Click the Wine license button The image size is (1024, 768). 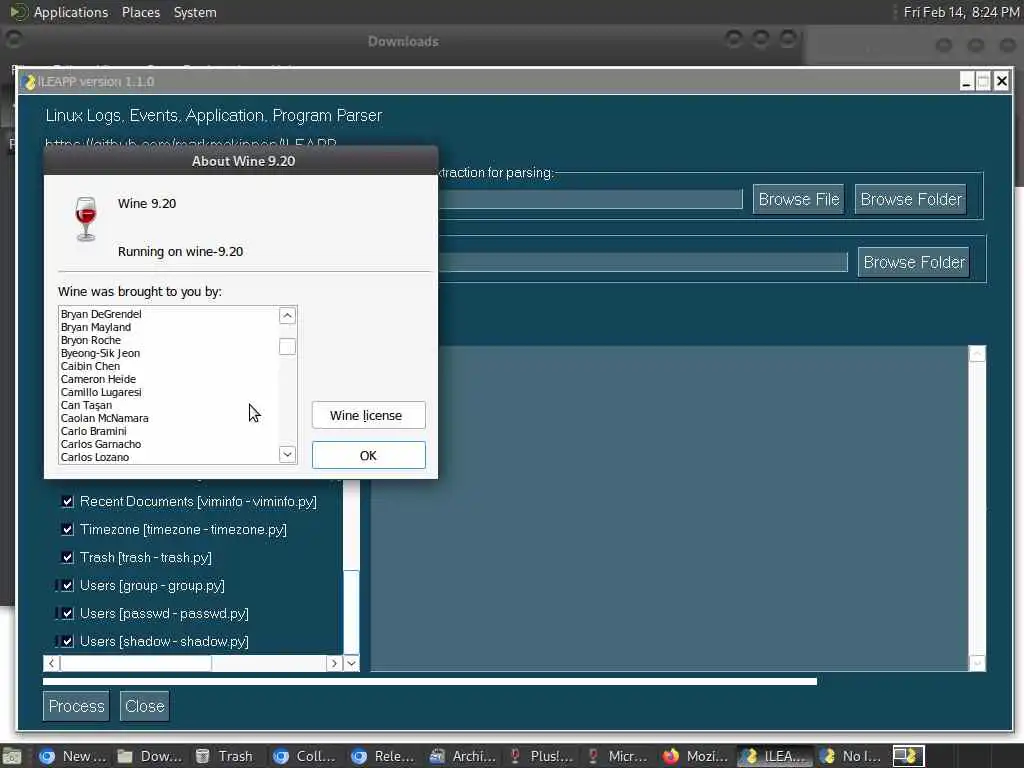point(369,415)
